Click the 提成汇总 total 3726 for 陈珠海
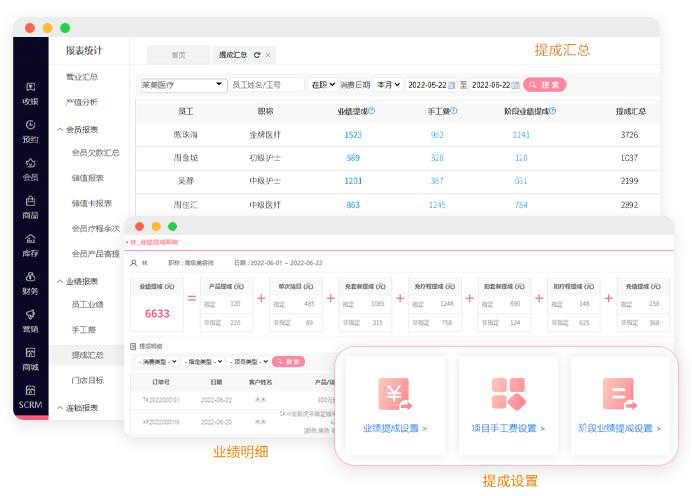 629,135
